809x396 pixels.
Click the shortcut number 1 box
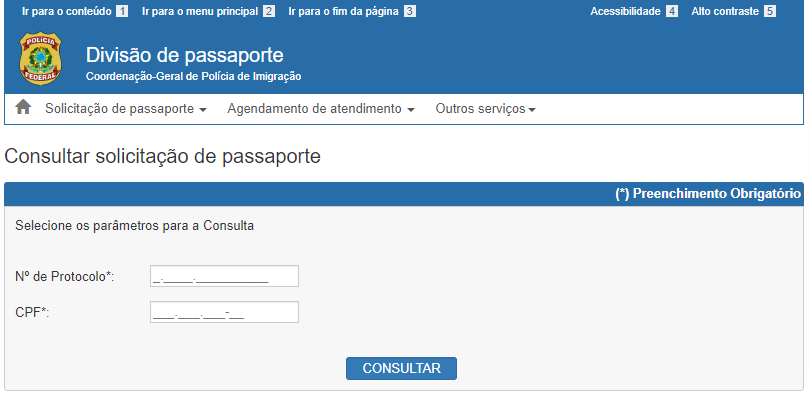click(x=122, y=11)
